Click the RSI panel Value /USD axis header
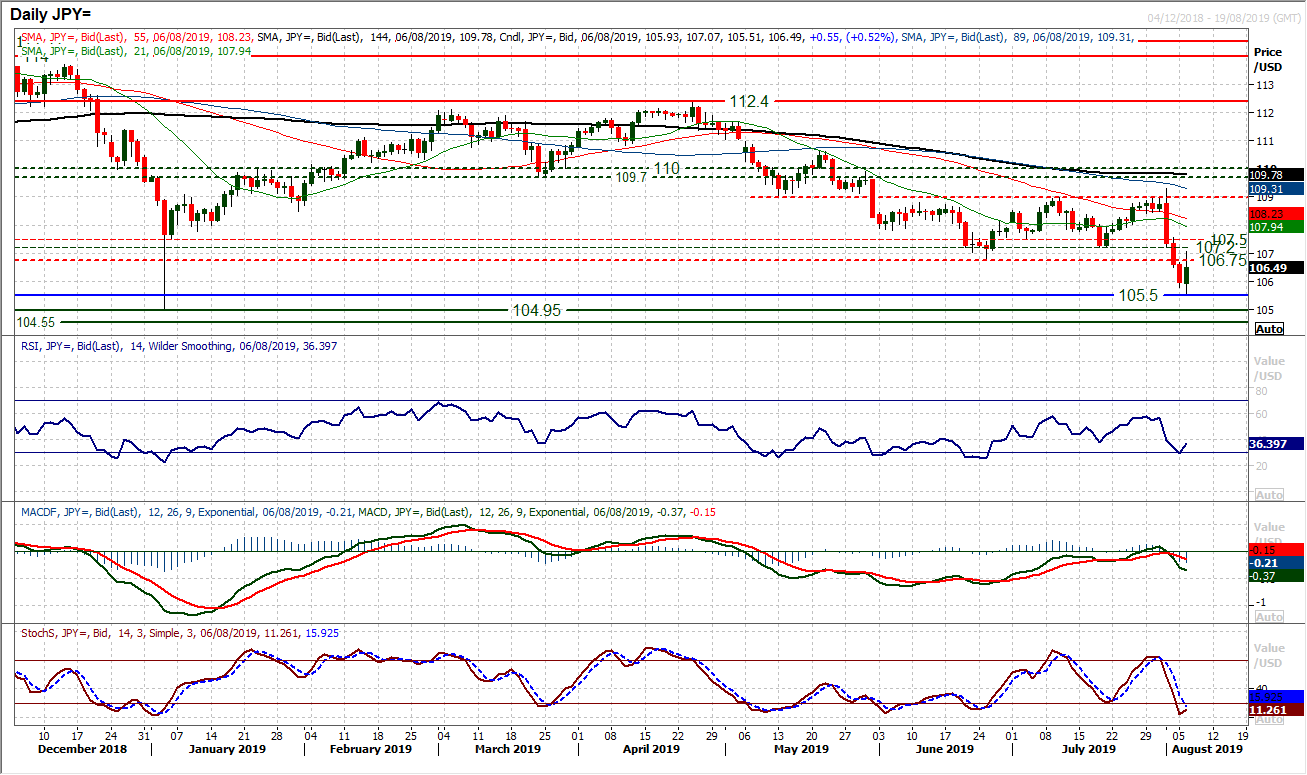 click(x=1270, y=371)
